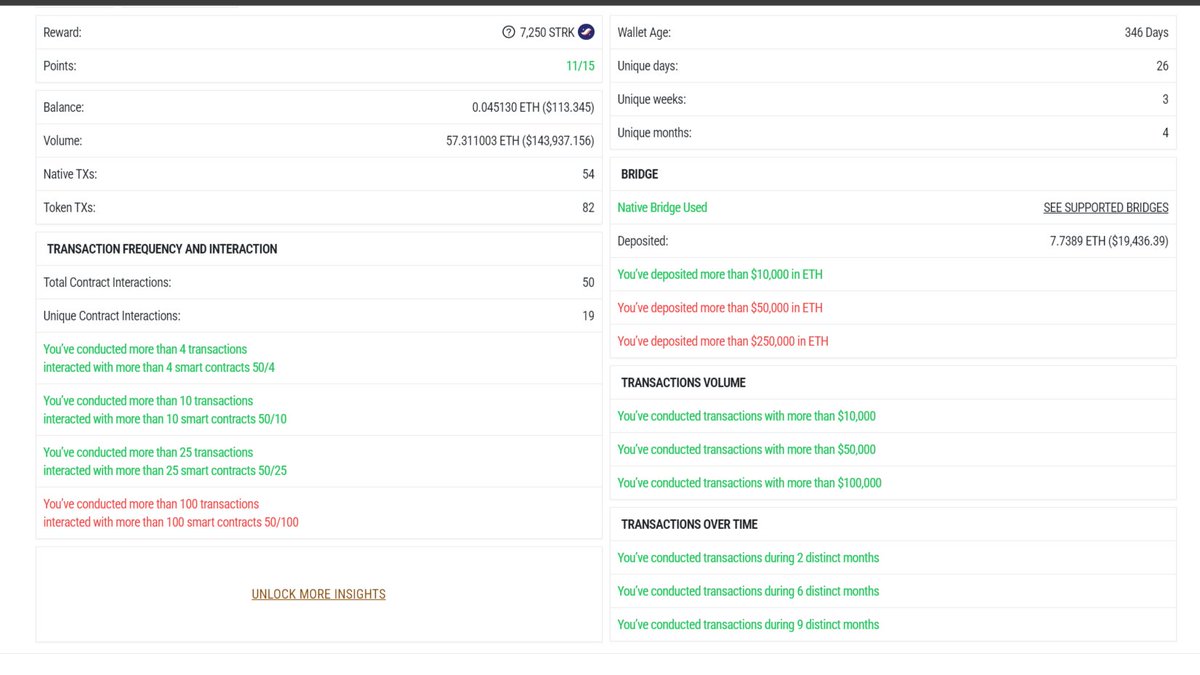Click transactions with more than $100,000 line
Image resolution: width=1200 pixels, height=675 pixels.
click(x=749, y=483)
